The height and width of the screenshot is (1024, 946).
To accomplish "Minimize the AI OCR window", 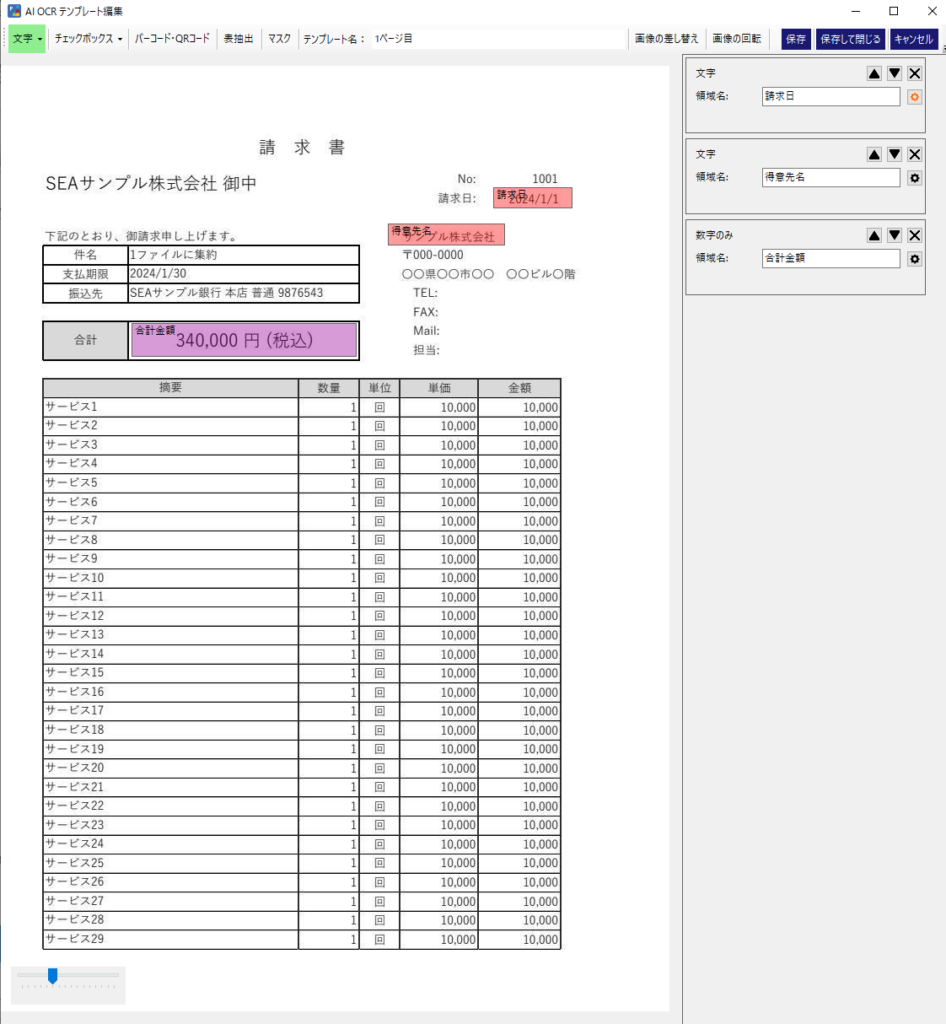I will tap(855, 11).
